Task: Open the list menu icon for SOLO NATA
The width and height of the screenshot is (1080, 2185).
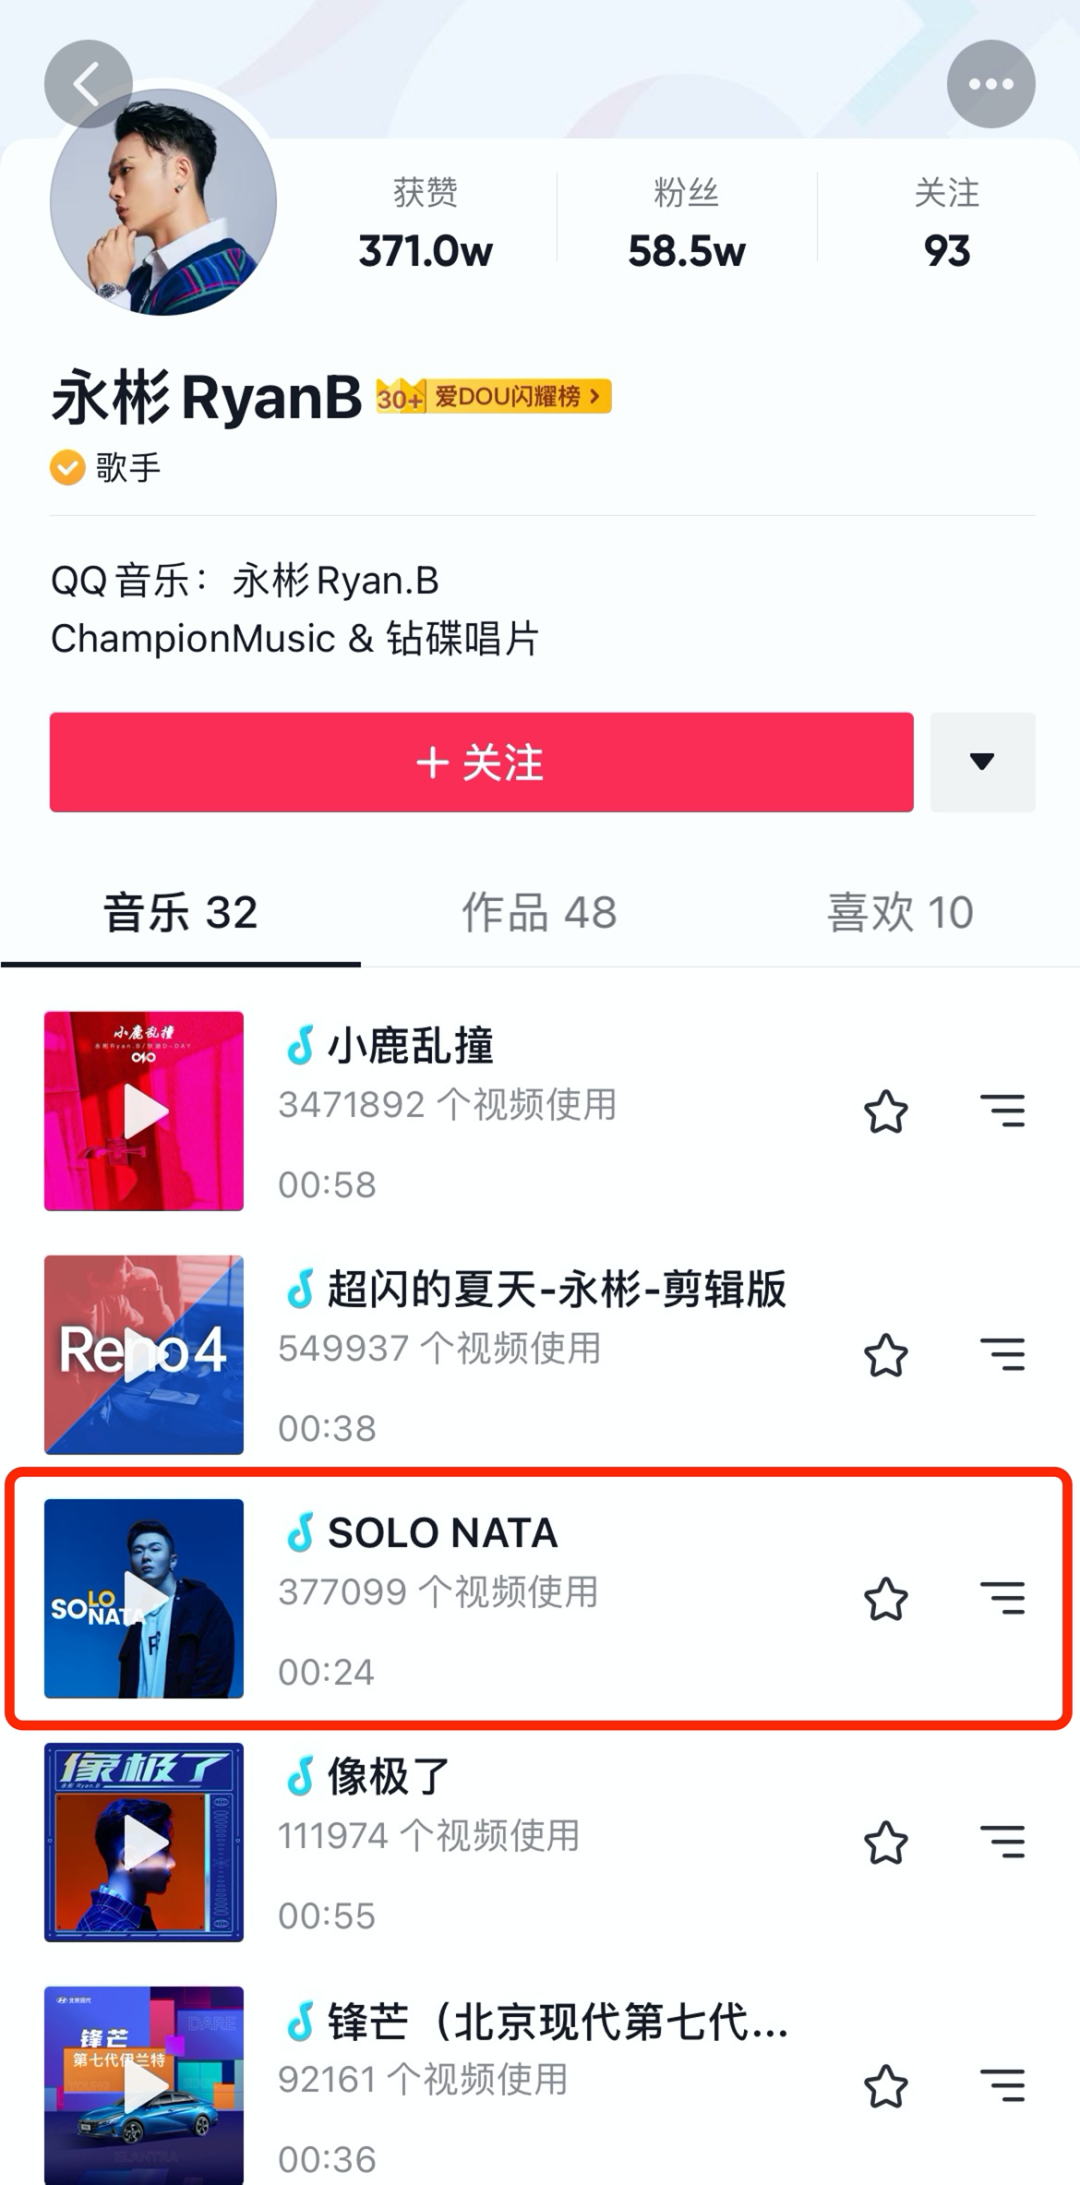Action: point(1002,1598)
